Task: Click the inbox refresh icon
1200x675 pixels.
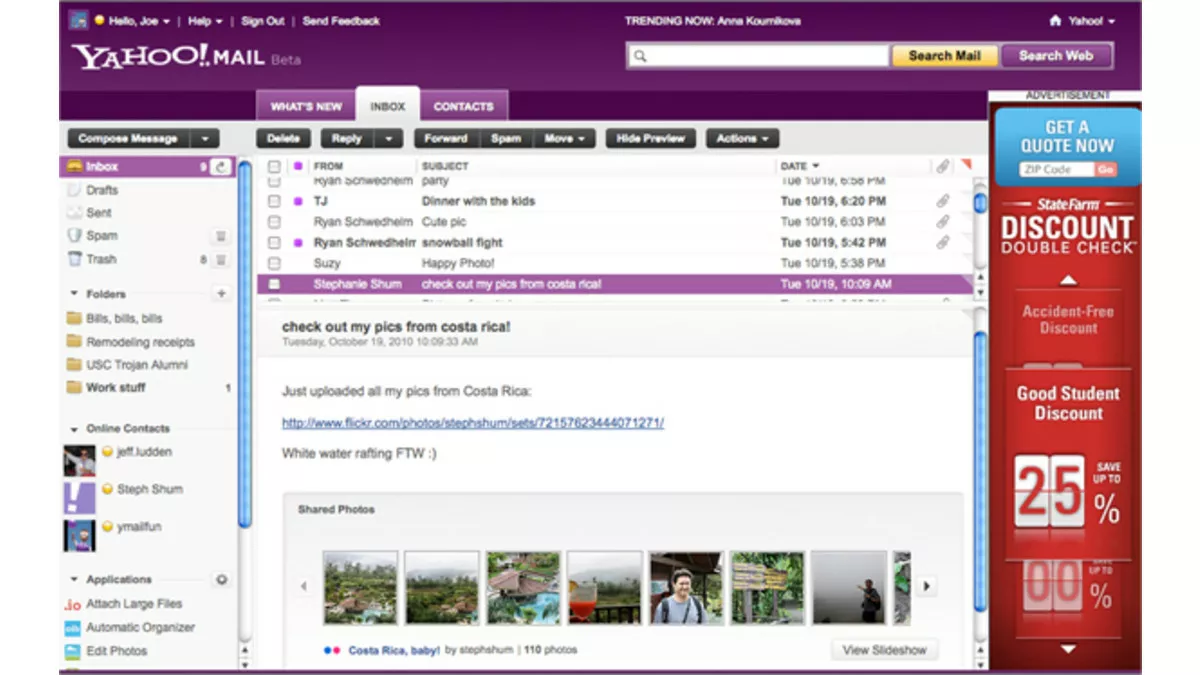Action: point(221,167)
